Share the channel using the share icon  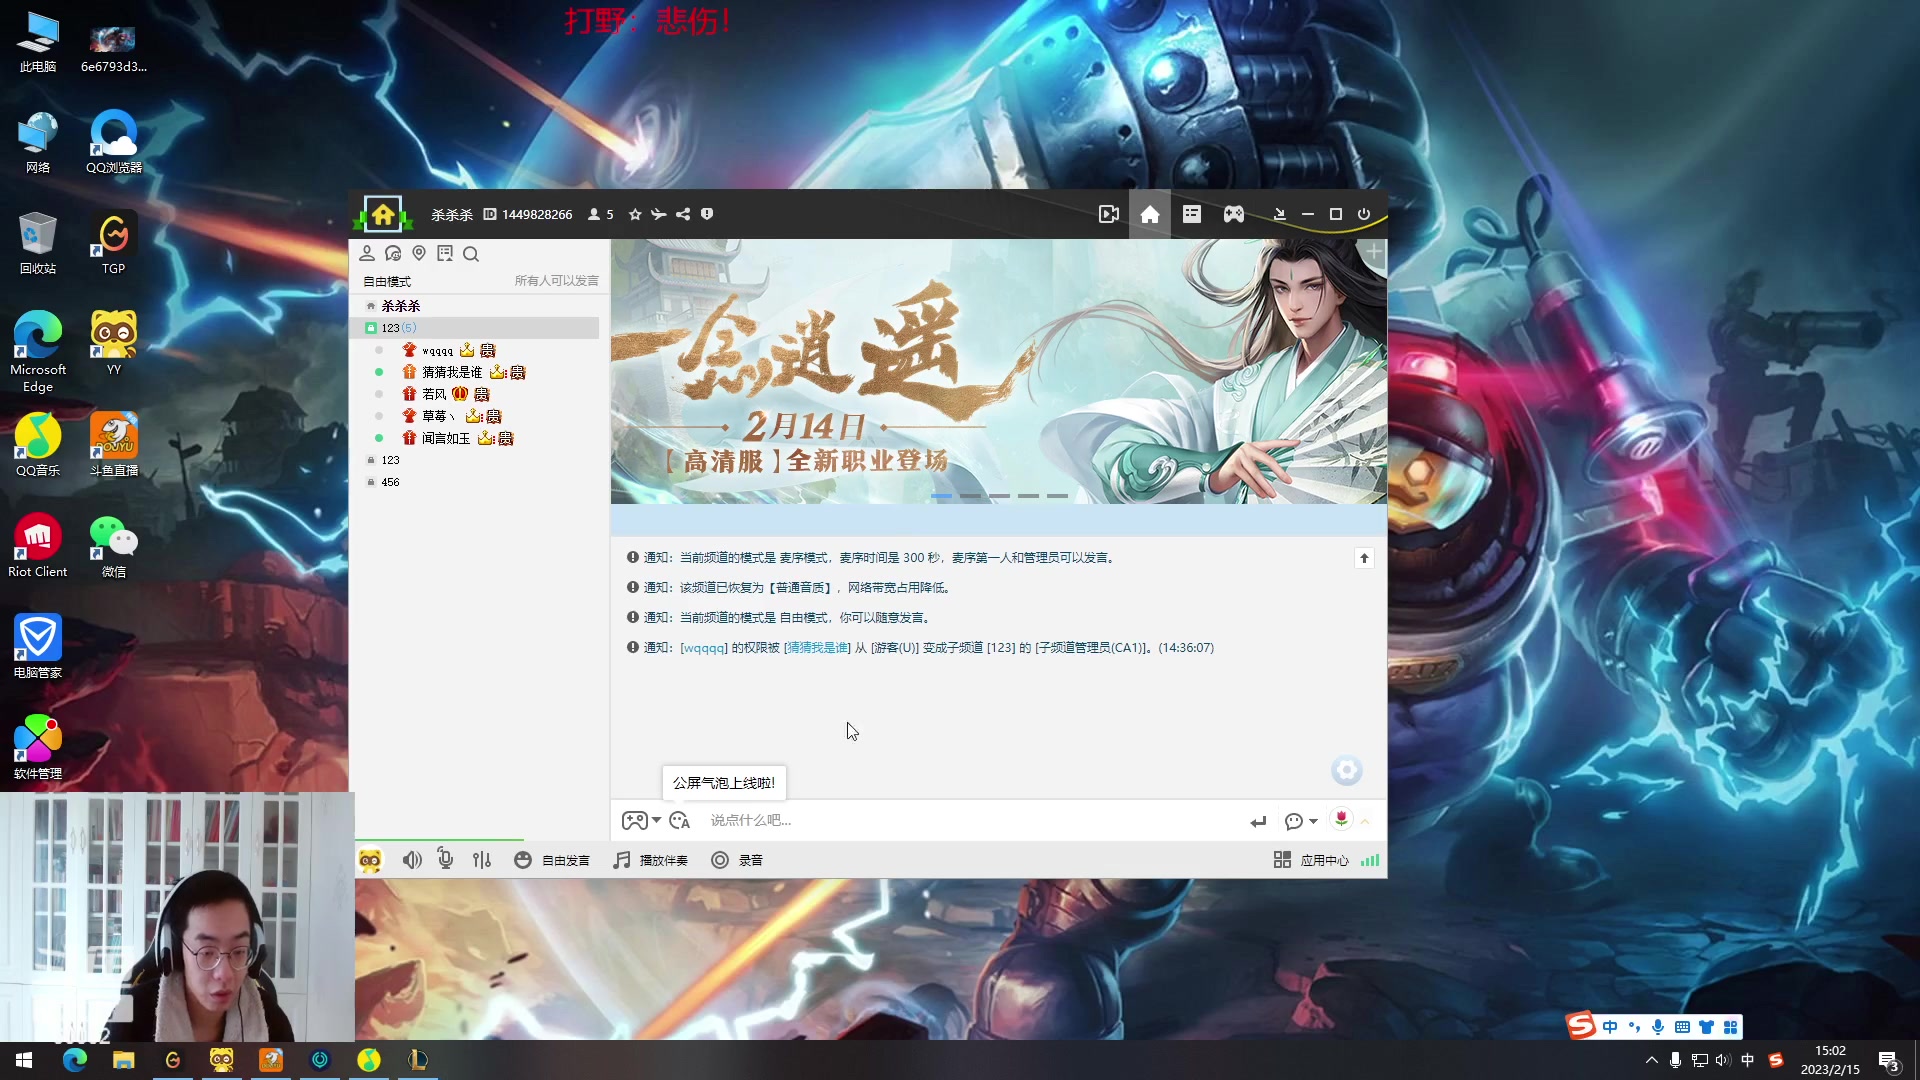click(x=683, y=214)
